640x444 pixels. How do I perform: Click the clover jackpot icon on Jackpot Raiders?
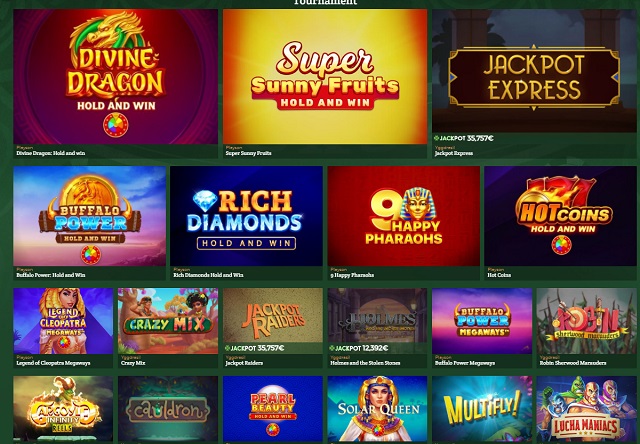click(x=227, y=348)
